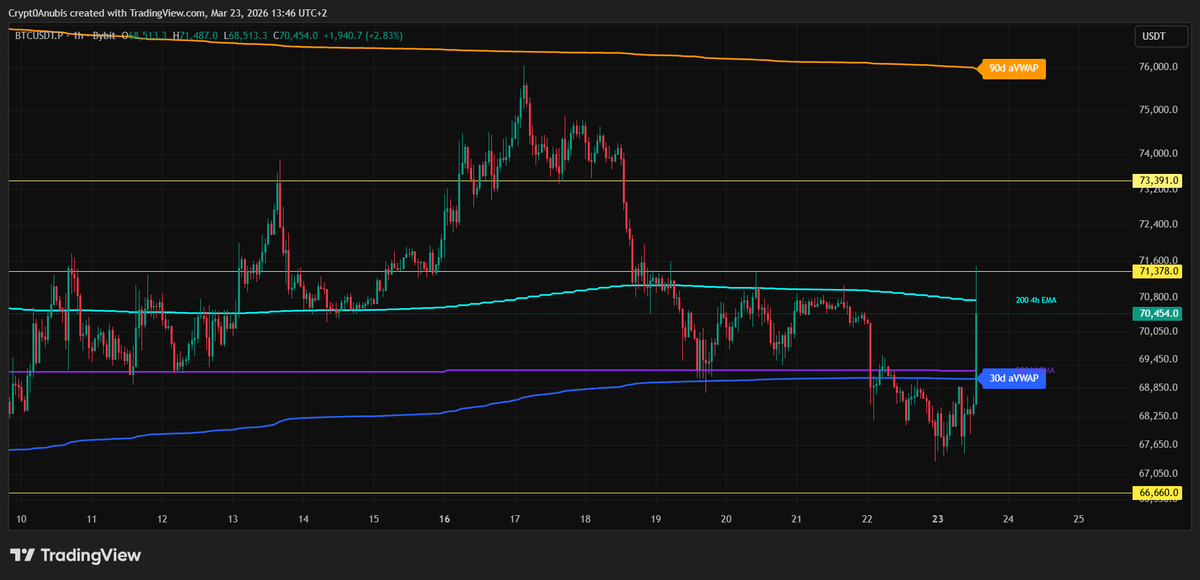Viewport: 1200px width, 580px height.
Task: Click date 15 on the time axis
Action: pyautogui.click(x=374, y=520)
